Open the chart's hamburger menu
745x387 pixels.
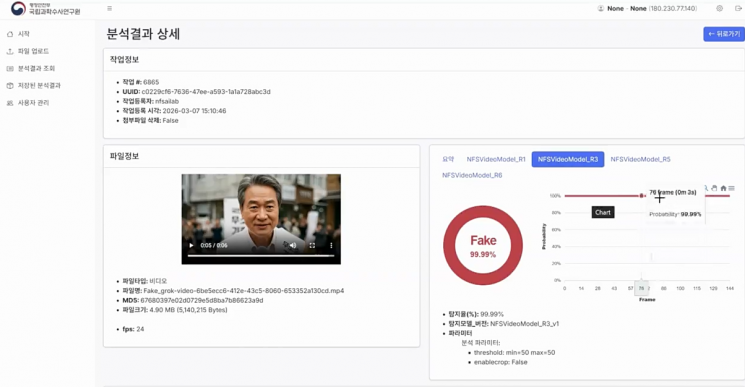tap(732, 188)
